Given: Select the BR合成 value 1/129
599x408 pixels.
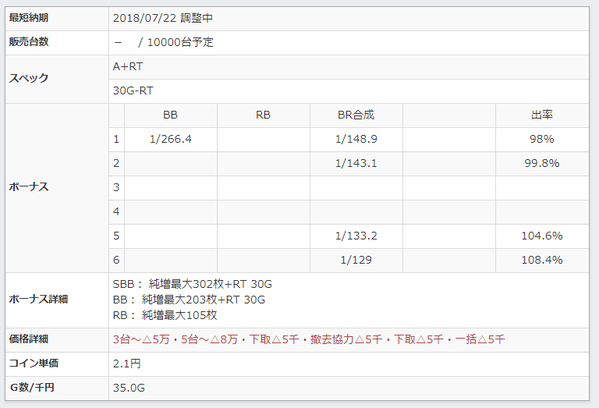Looking at the screenshot, I should point(356,260).
